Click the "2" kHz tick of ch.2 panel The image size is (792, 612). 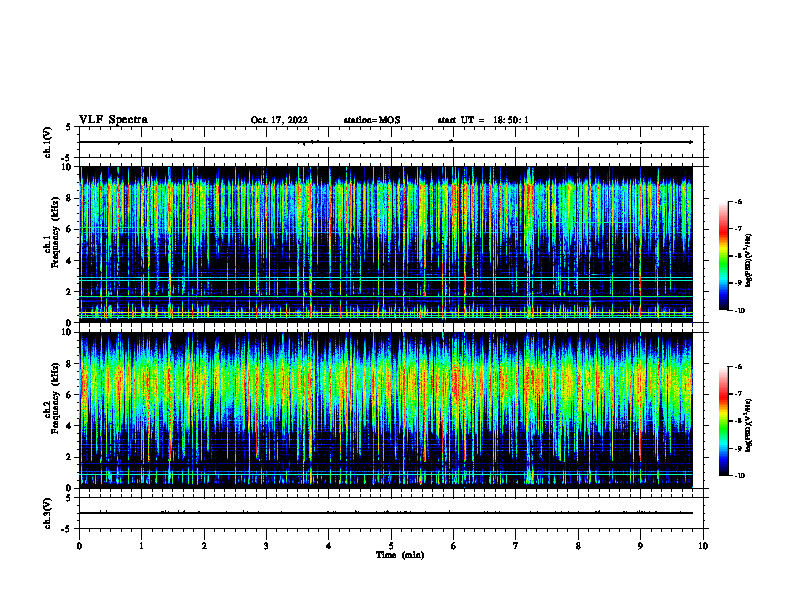tap(70, 457)
